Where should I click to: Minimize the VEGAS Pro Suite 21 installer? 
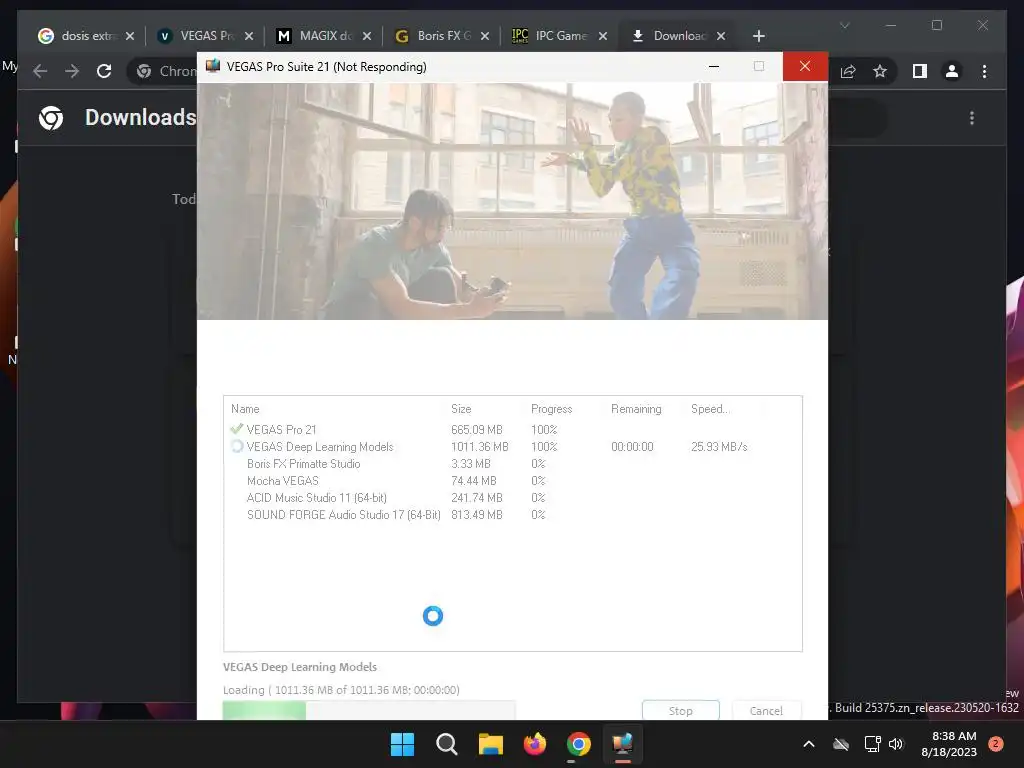[x=714, y=67]
